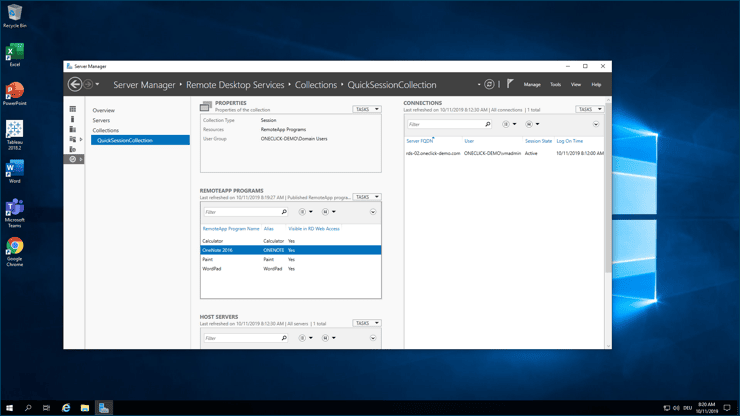
Task: Select the Remote Desktop Services sidebar icon
Action: 73,159
